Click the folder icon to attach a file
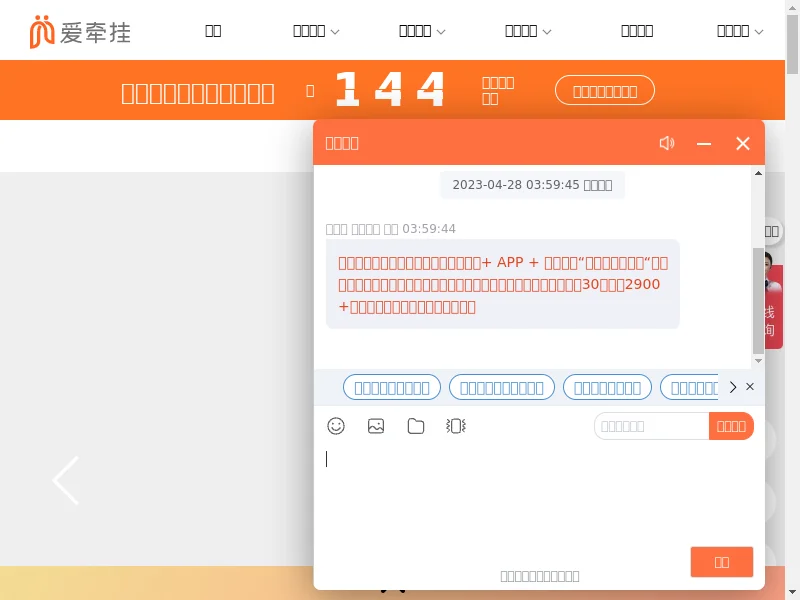800x600 pixels. pos(416,426)
